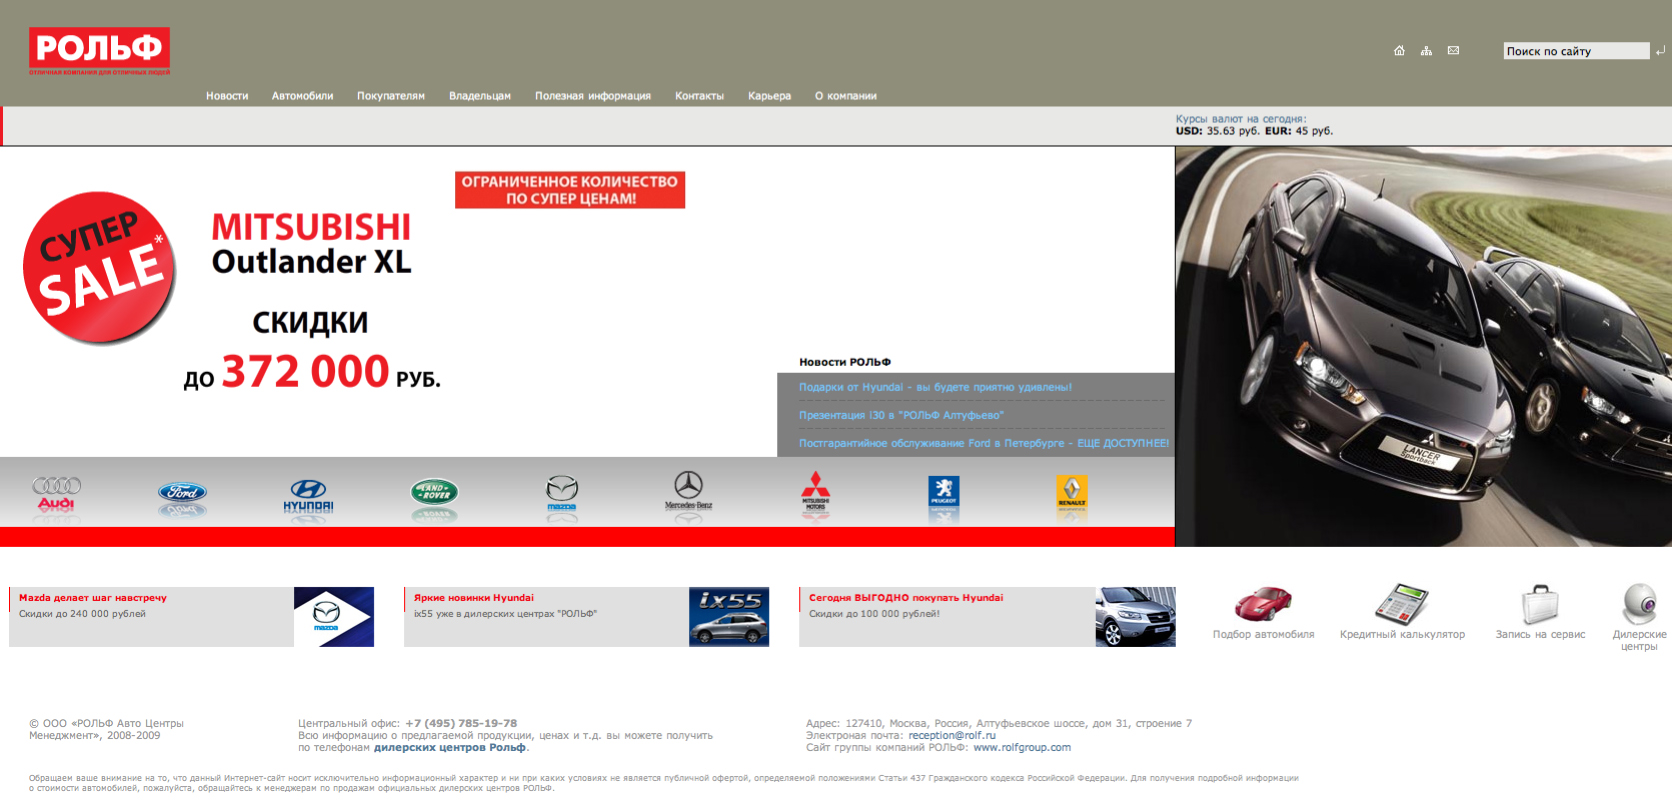Open news 'Презентация i30 в РОЛЬФ Алтуфьево'
Viewport: 1672px width, 801px height.
(x=901, y=415)
